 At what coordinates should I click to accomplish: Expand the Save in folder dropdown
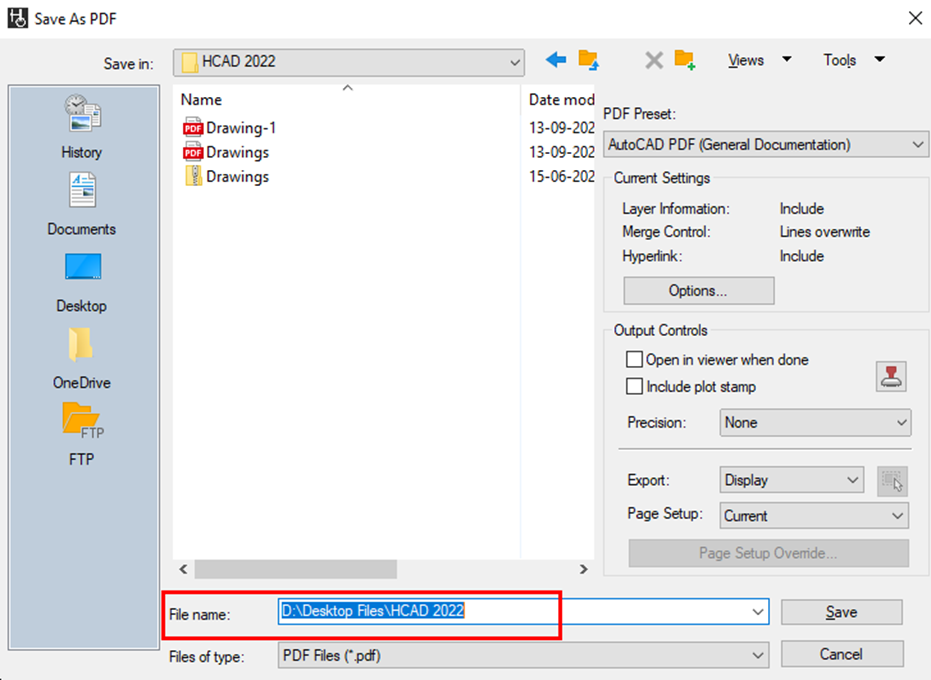(349, 62)
